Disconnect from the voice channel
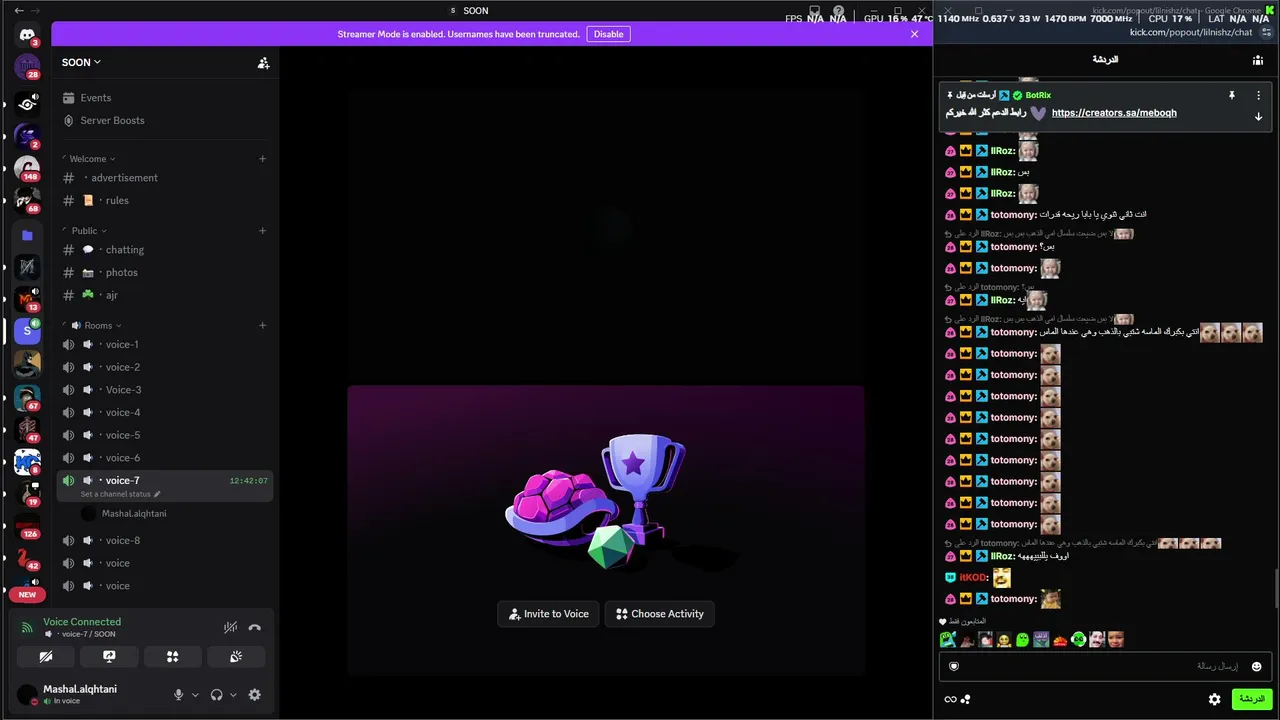The width and height of the screenshot is (1280, 720). (254, 628)
